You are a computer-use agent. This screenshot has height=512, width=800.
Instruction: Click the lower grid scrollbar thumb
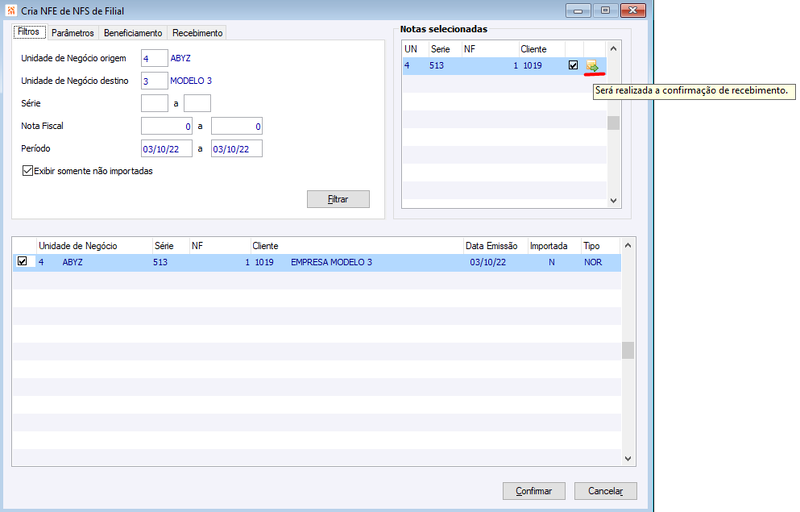628,350
